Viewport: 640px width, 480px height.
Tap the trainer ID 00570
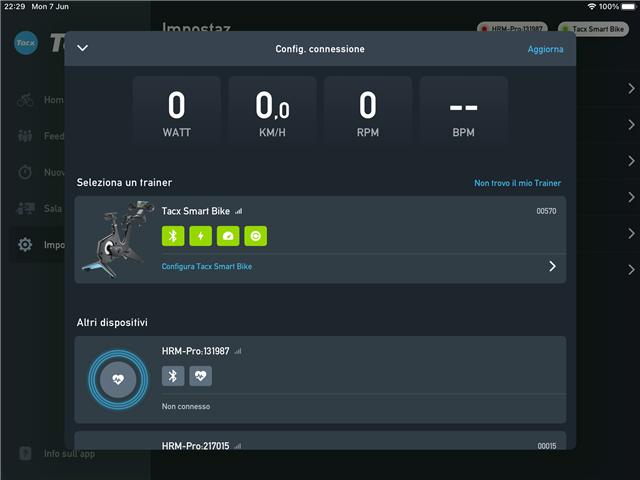point(546,211)
